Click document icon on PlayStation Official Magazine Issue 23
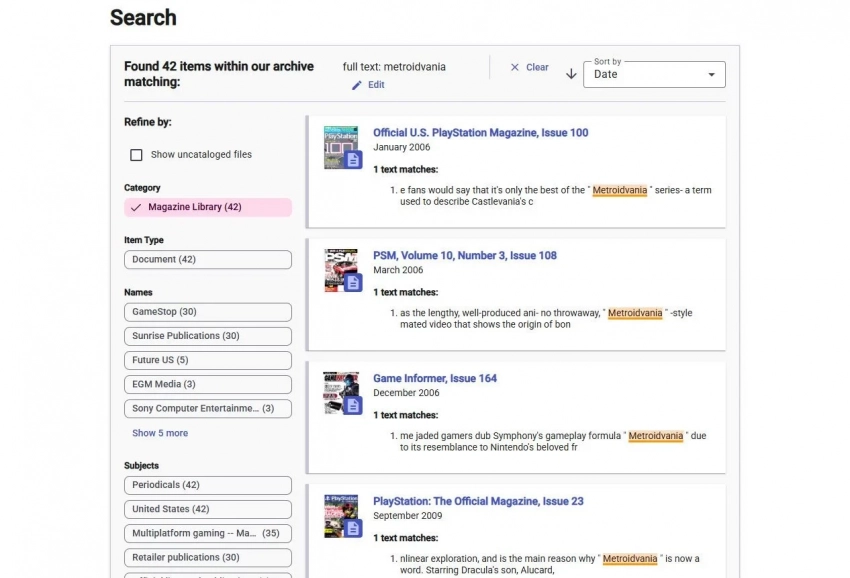 [352, 528]
